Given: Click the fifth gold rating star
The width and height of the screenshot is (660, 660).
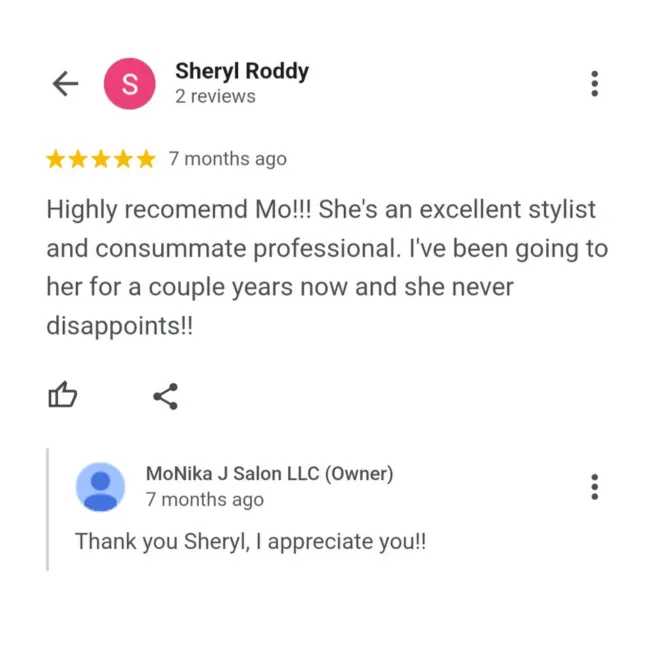Looking at the screenshot, I should point(146,159).
